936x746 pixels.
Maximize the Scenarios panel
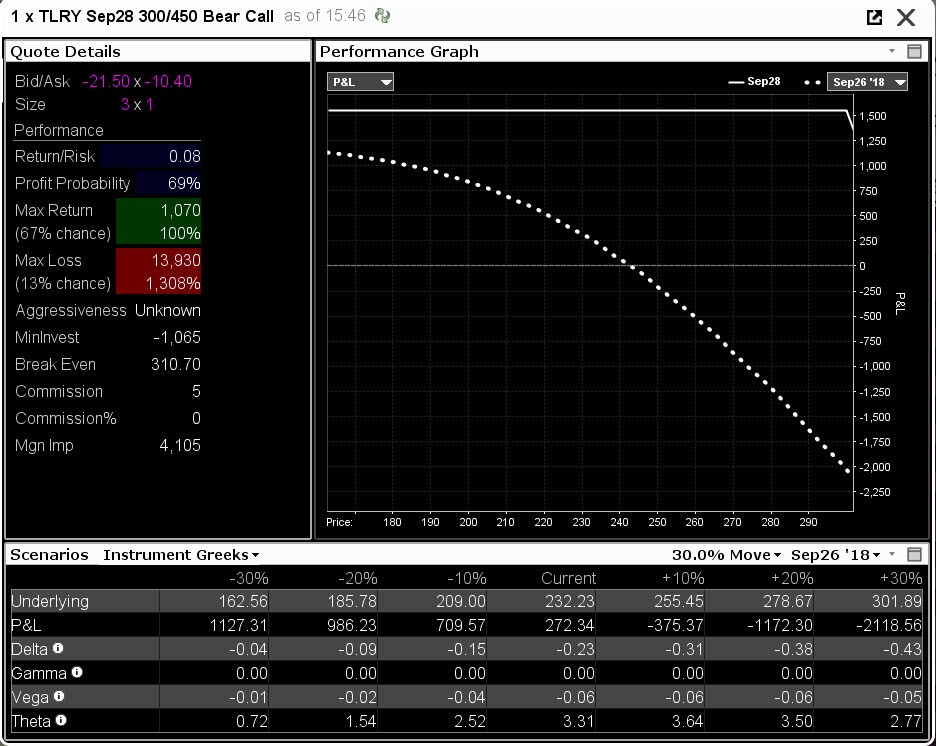pos(914,554)
